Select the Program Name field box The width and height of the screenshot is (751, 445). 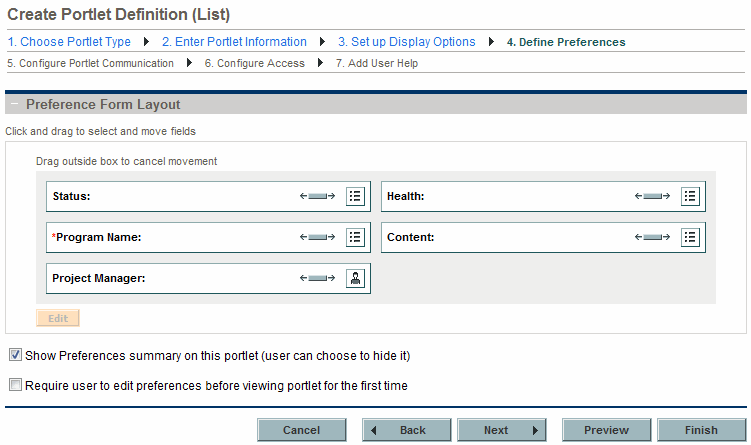(208, 237)
